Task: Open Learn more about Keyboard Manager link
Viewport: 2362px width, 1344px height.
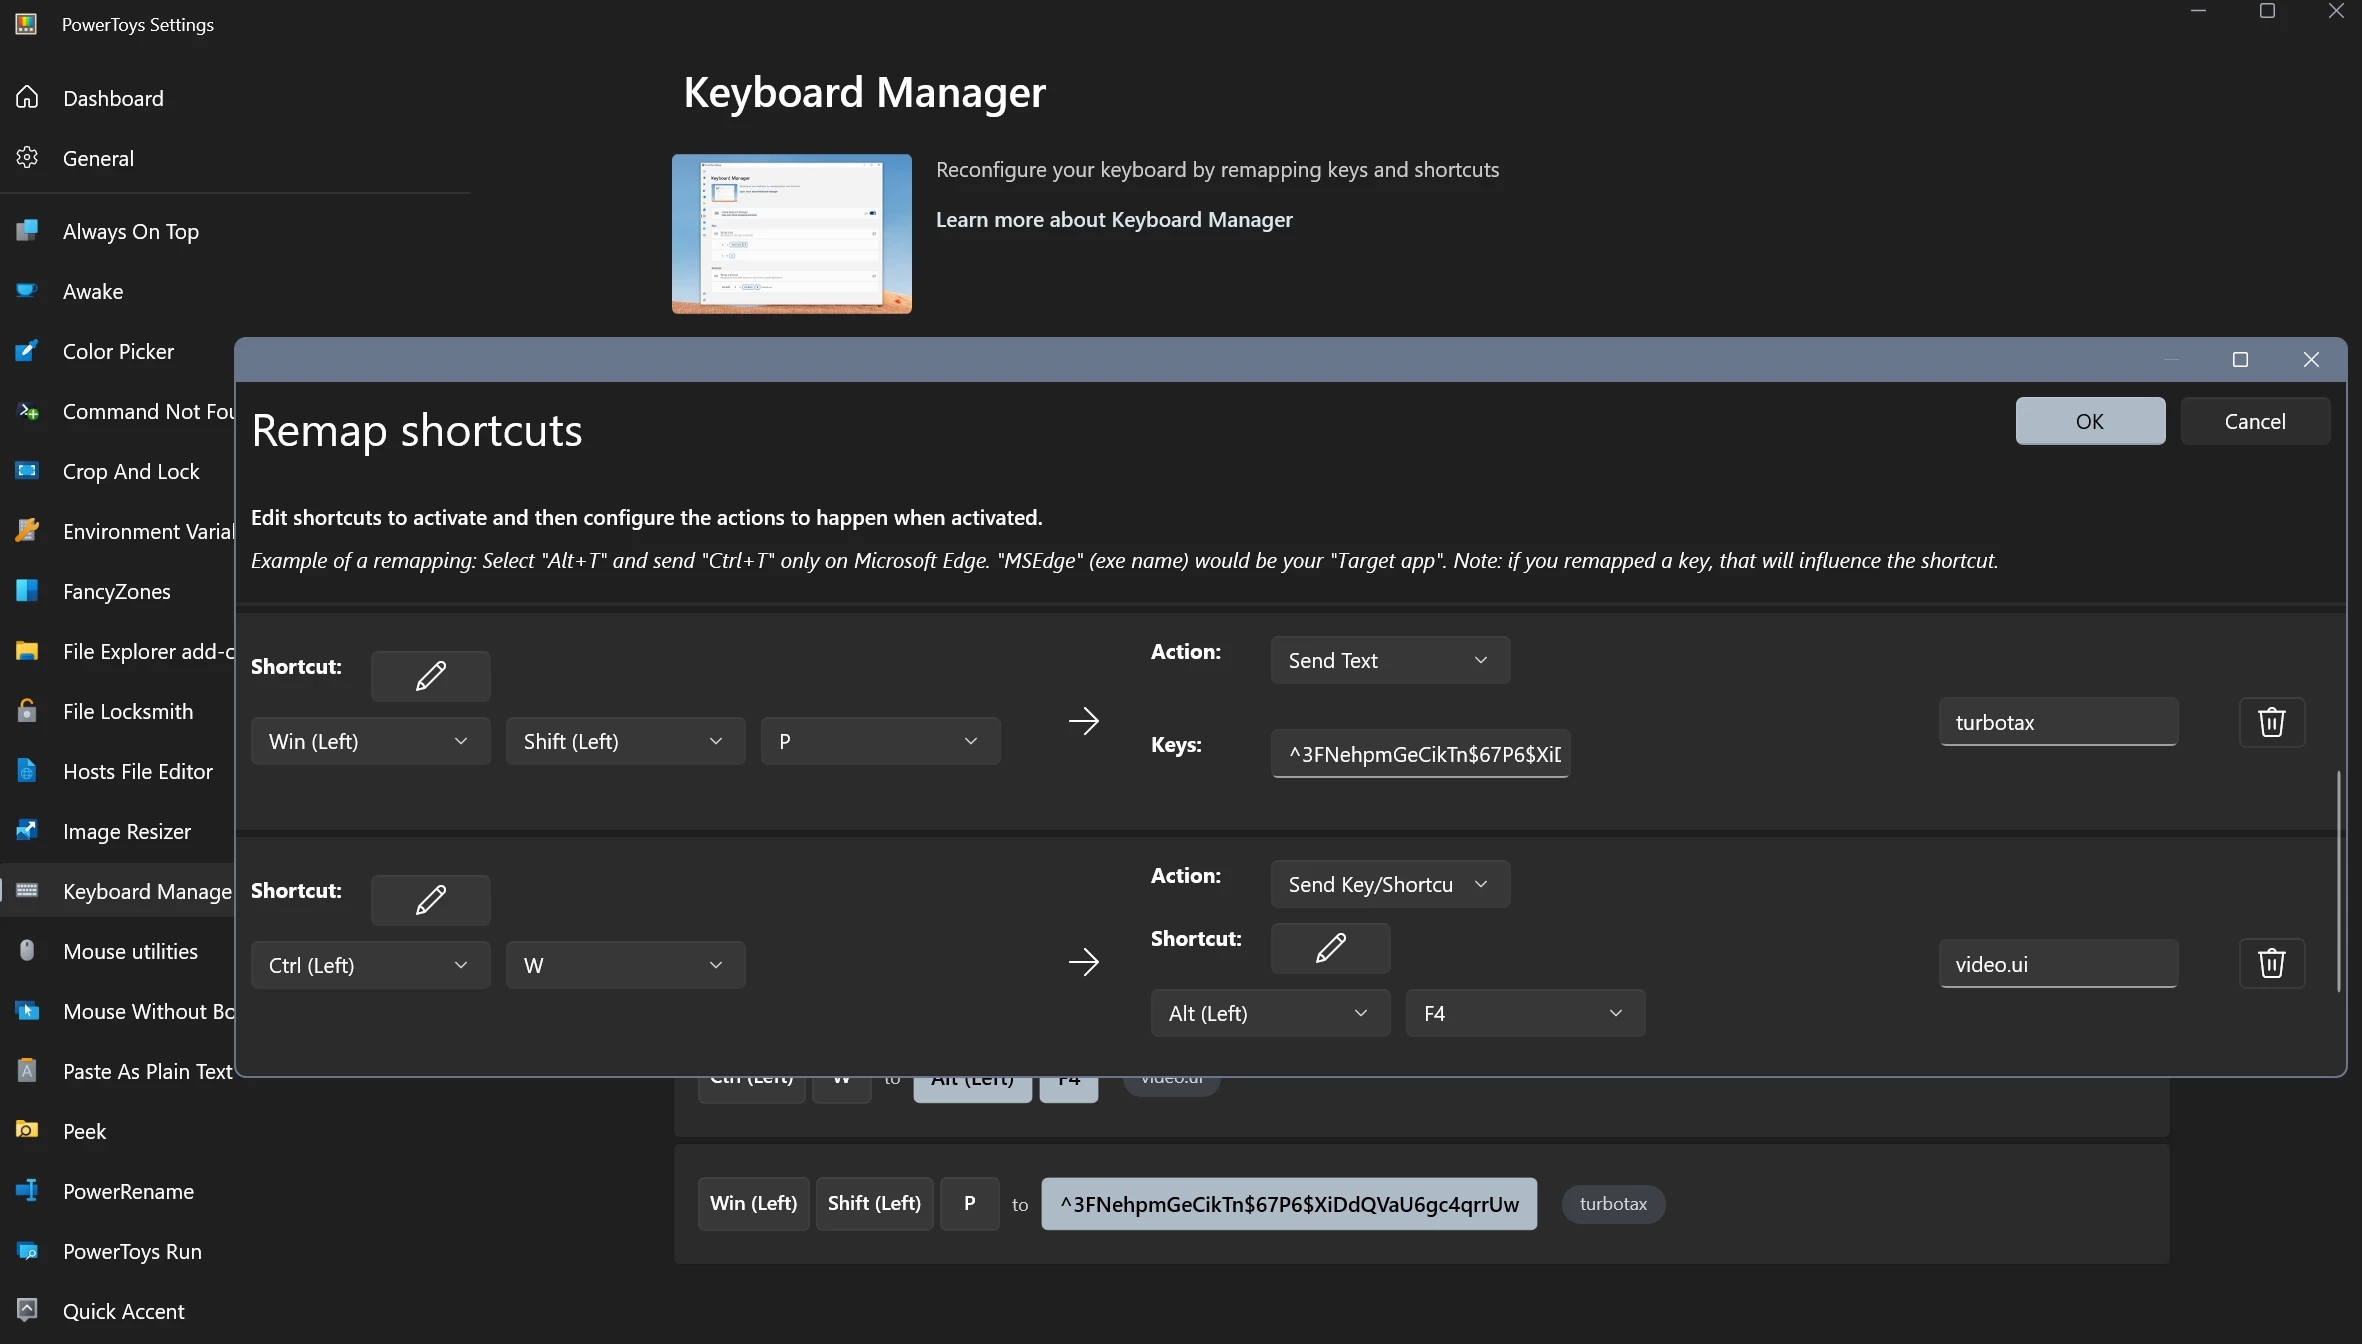Action: (x=1114, y=219)
